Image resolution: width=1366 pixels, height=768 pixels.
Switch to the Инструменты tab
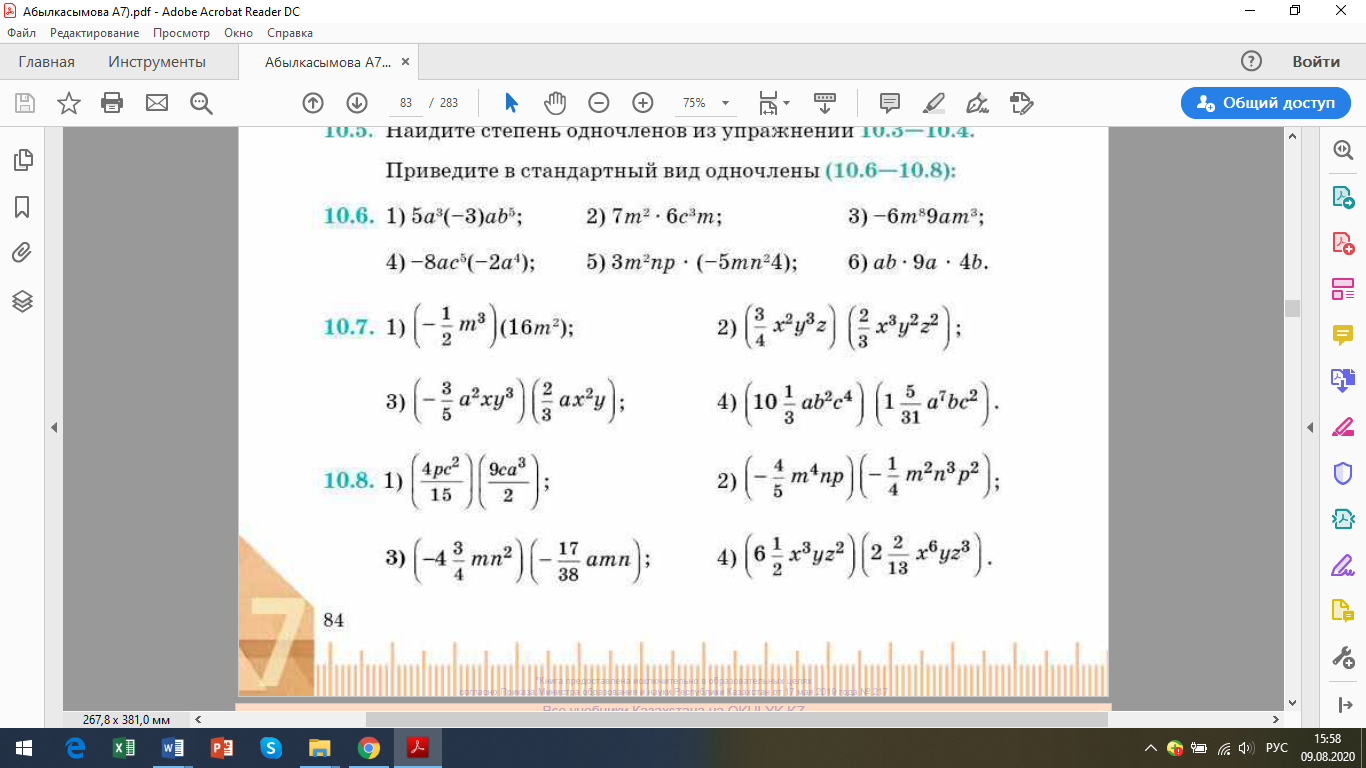click(x=157, y=62)
